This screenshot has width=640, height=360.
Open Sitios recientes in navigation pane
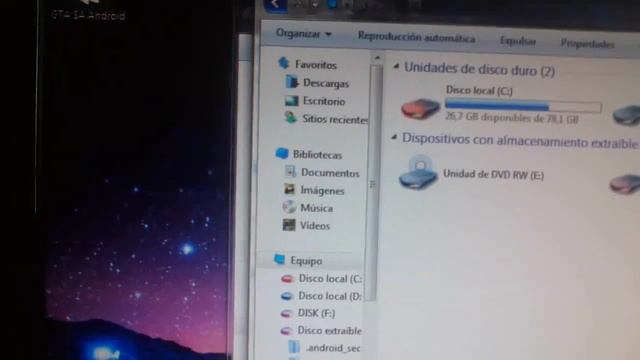coord(335,119)
